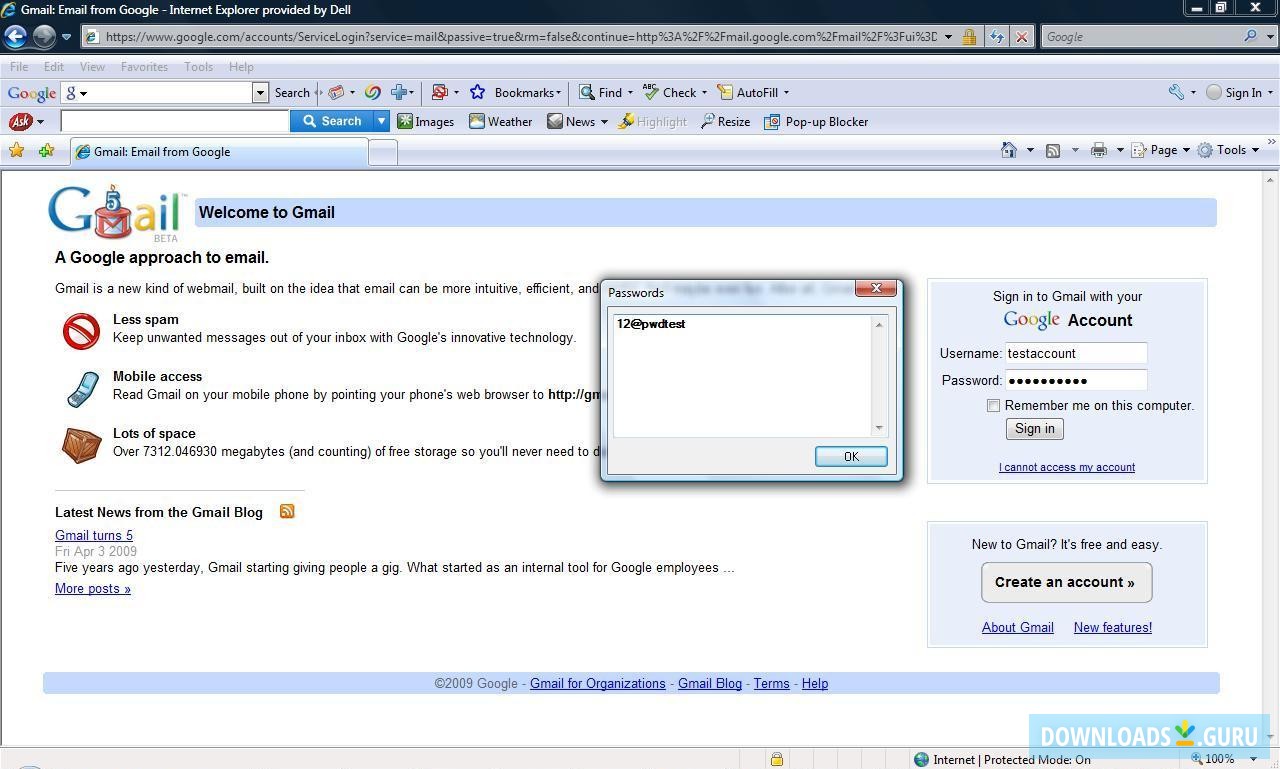Open the New features! link

click(x=1112, y=628)
